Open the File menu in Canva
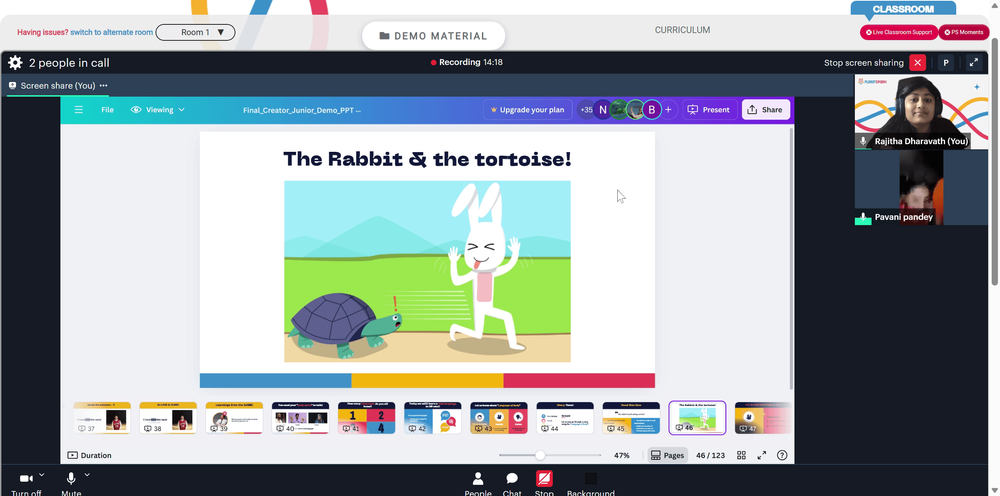Screen dimensions: 1000x496 [107, 110]
